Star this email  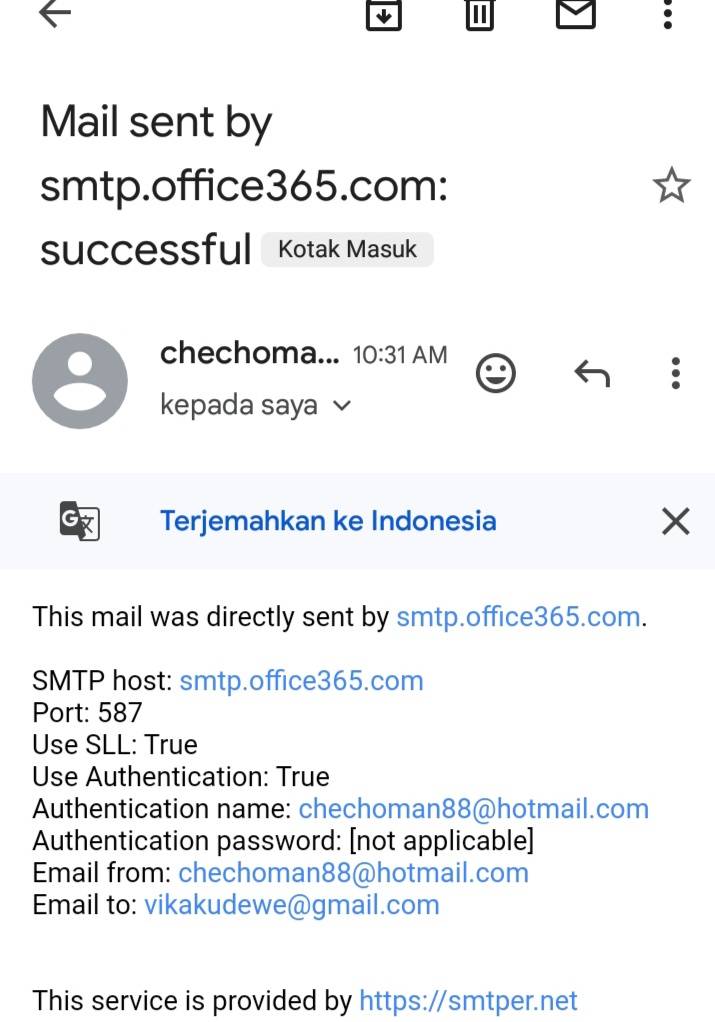pyautogui.click(x=671, y=186)
